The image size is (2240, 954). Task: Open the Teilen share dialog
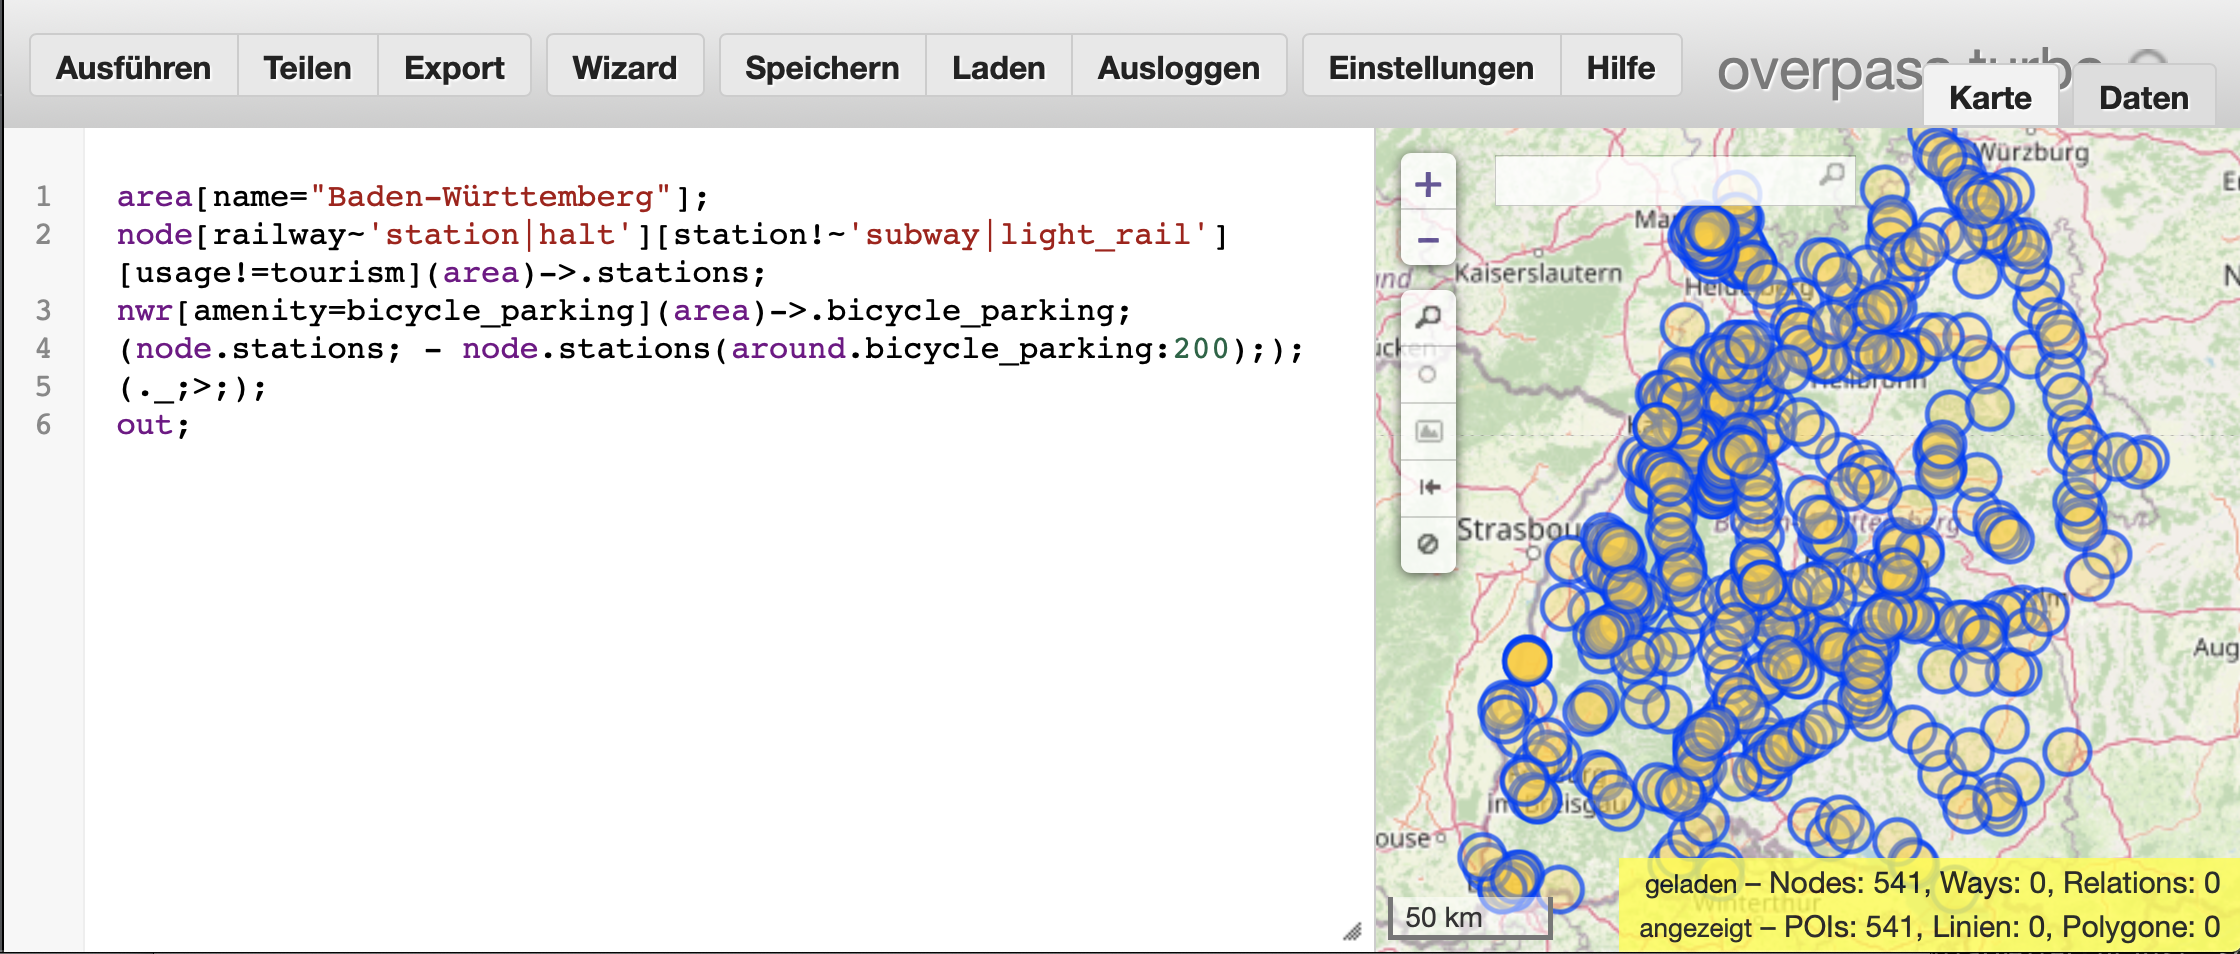tap(307, 68)
